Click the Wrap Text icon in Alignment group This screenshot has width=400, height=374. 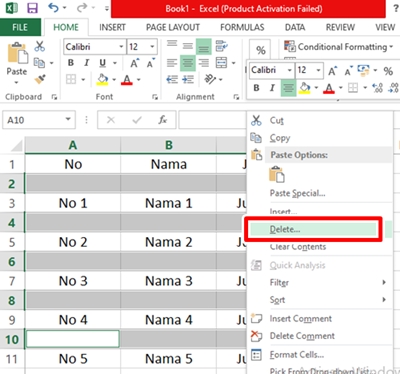221,46
